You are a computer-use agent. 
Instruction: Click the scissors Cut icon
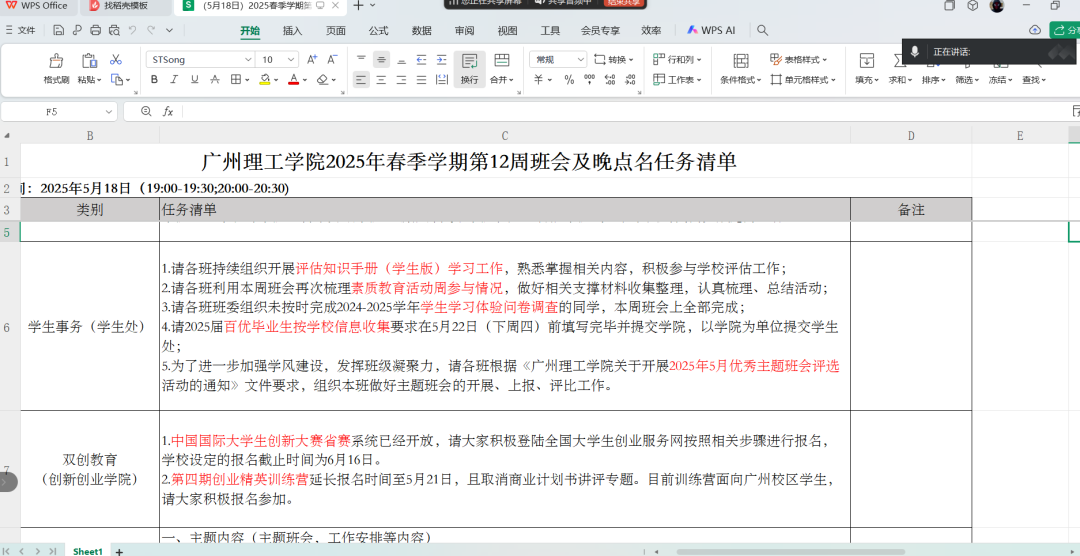116,60
